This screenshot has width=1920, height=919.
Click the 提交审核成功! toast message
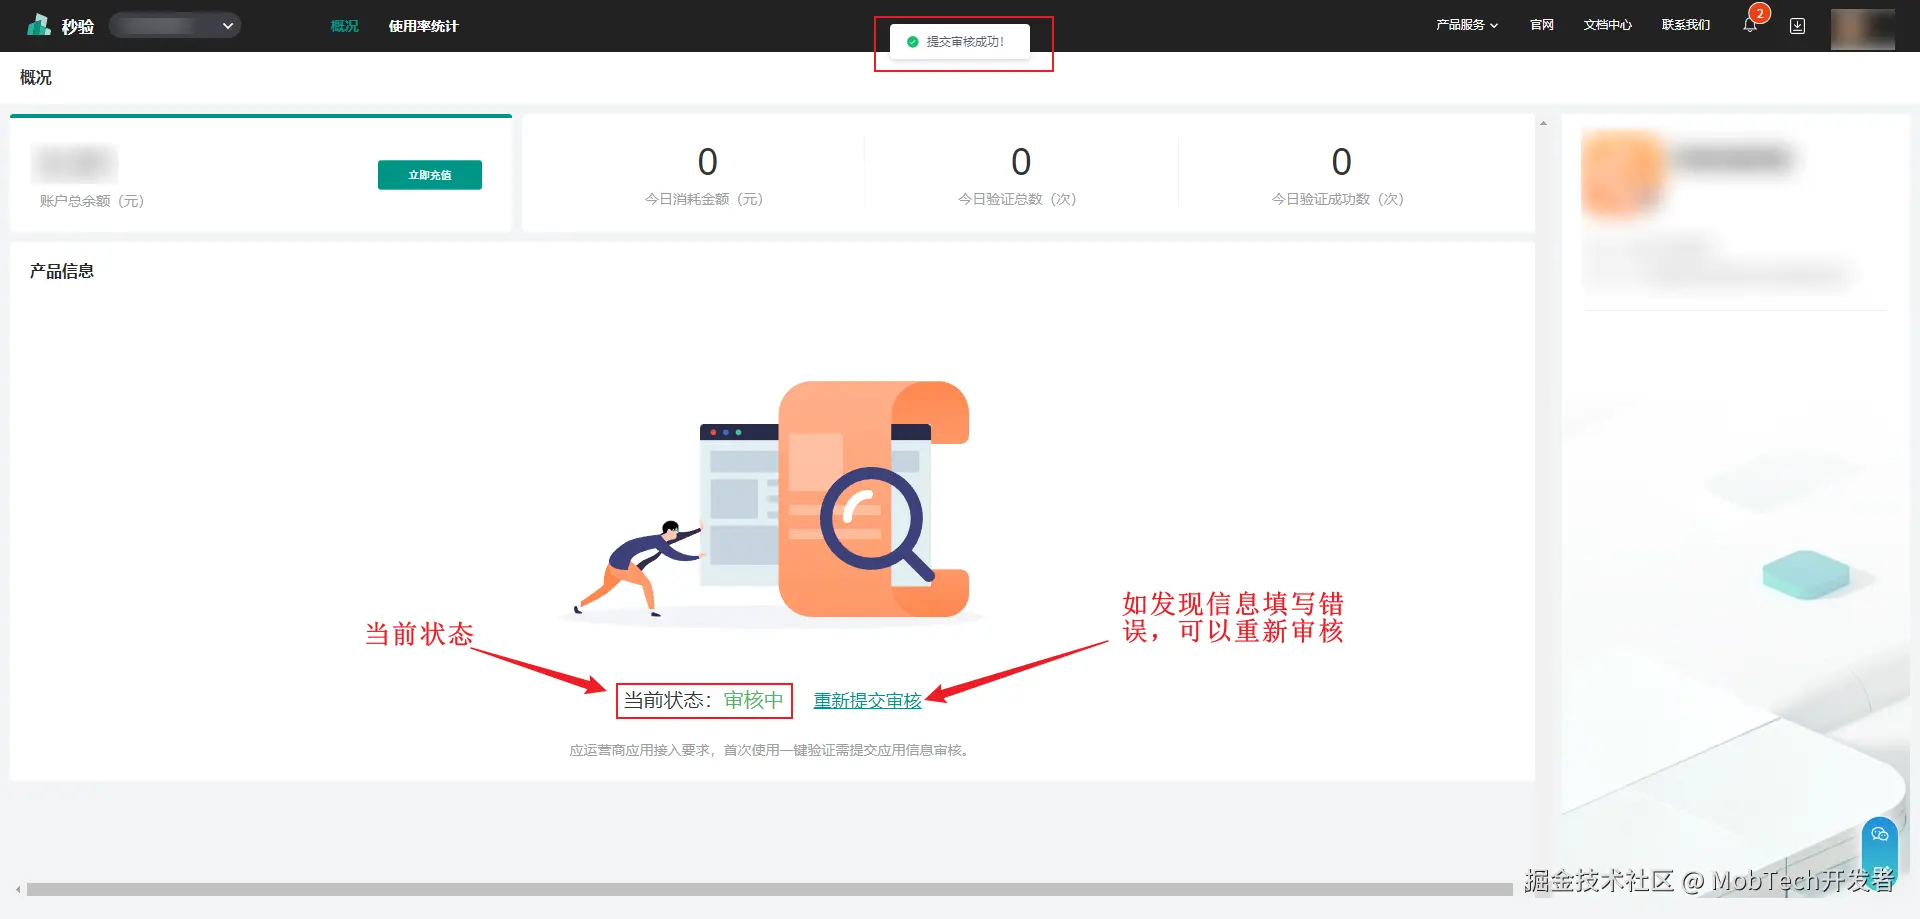tap(960, 42)
